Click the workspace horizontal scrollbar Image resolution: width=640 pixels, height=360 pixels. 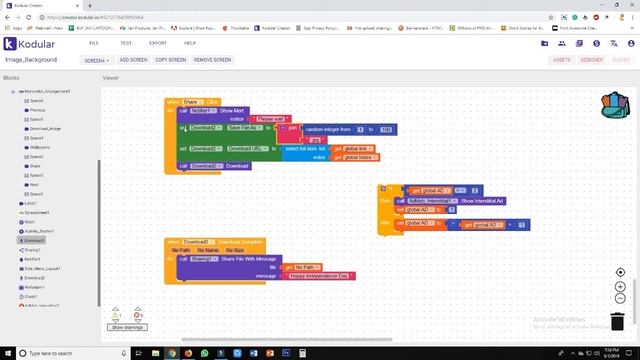287,339
